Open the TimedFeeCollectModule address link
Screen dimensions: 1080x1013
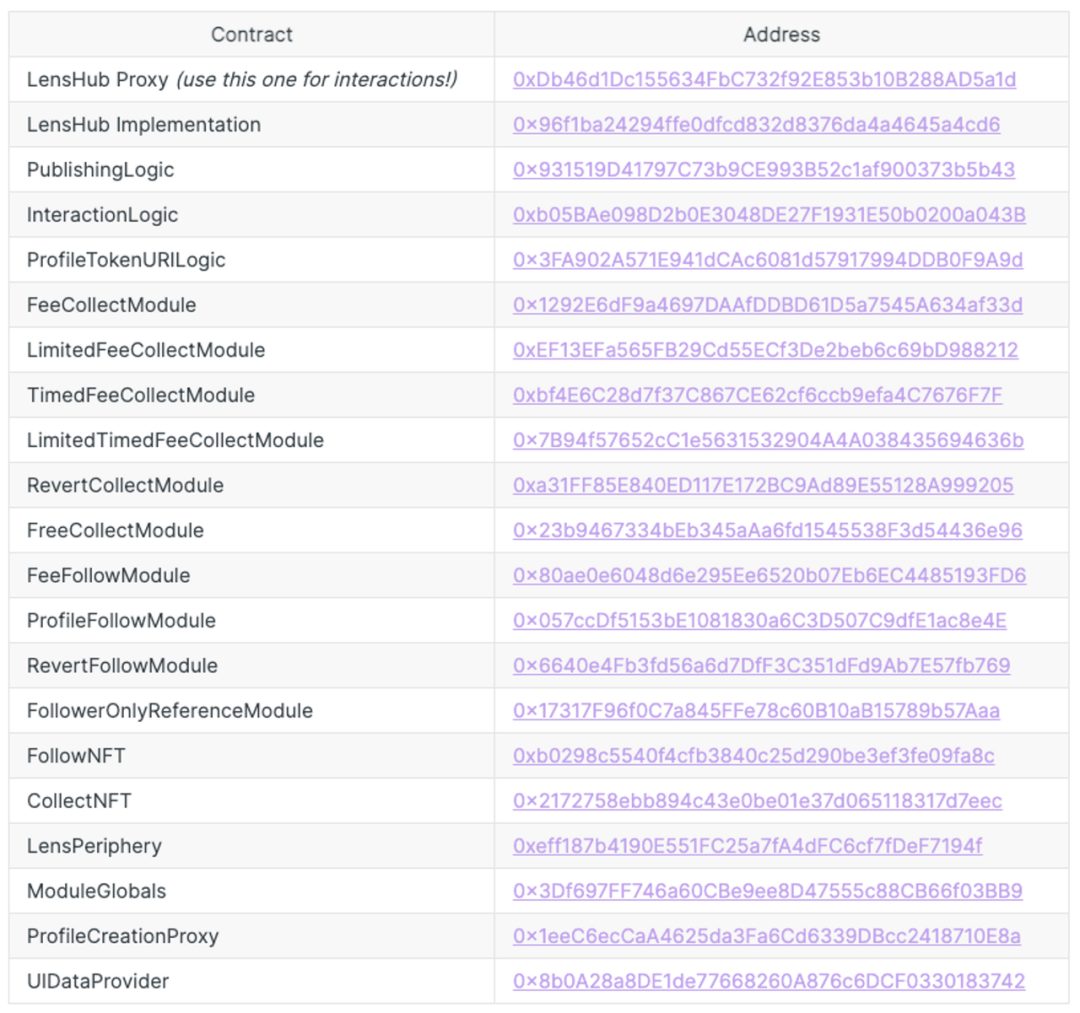click(x=757, y=395)
